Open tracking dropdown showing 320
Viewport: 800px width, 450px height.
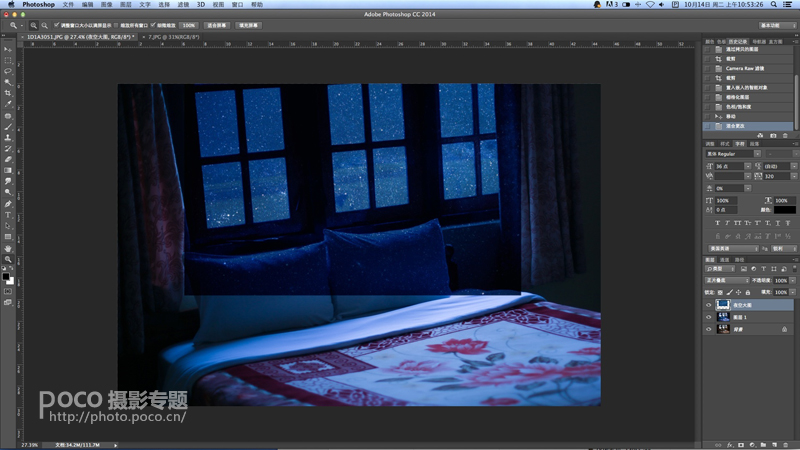(794, 176)
